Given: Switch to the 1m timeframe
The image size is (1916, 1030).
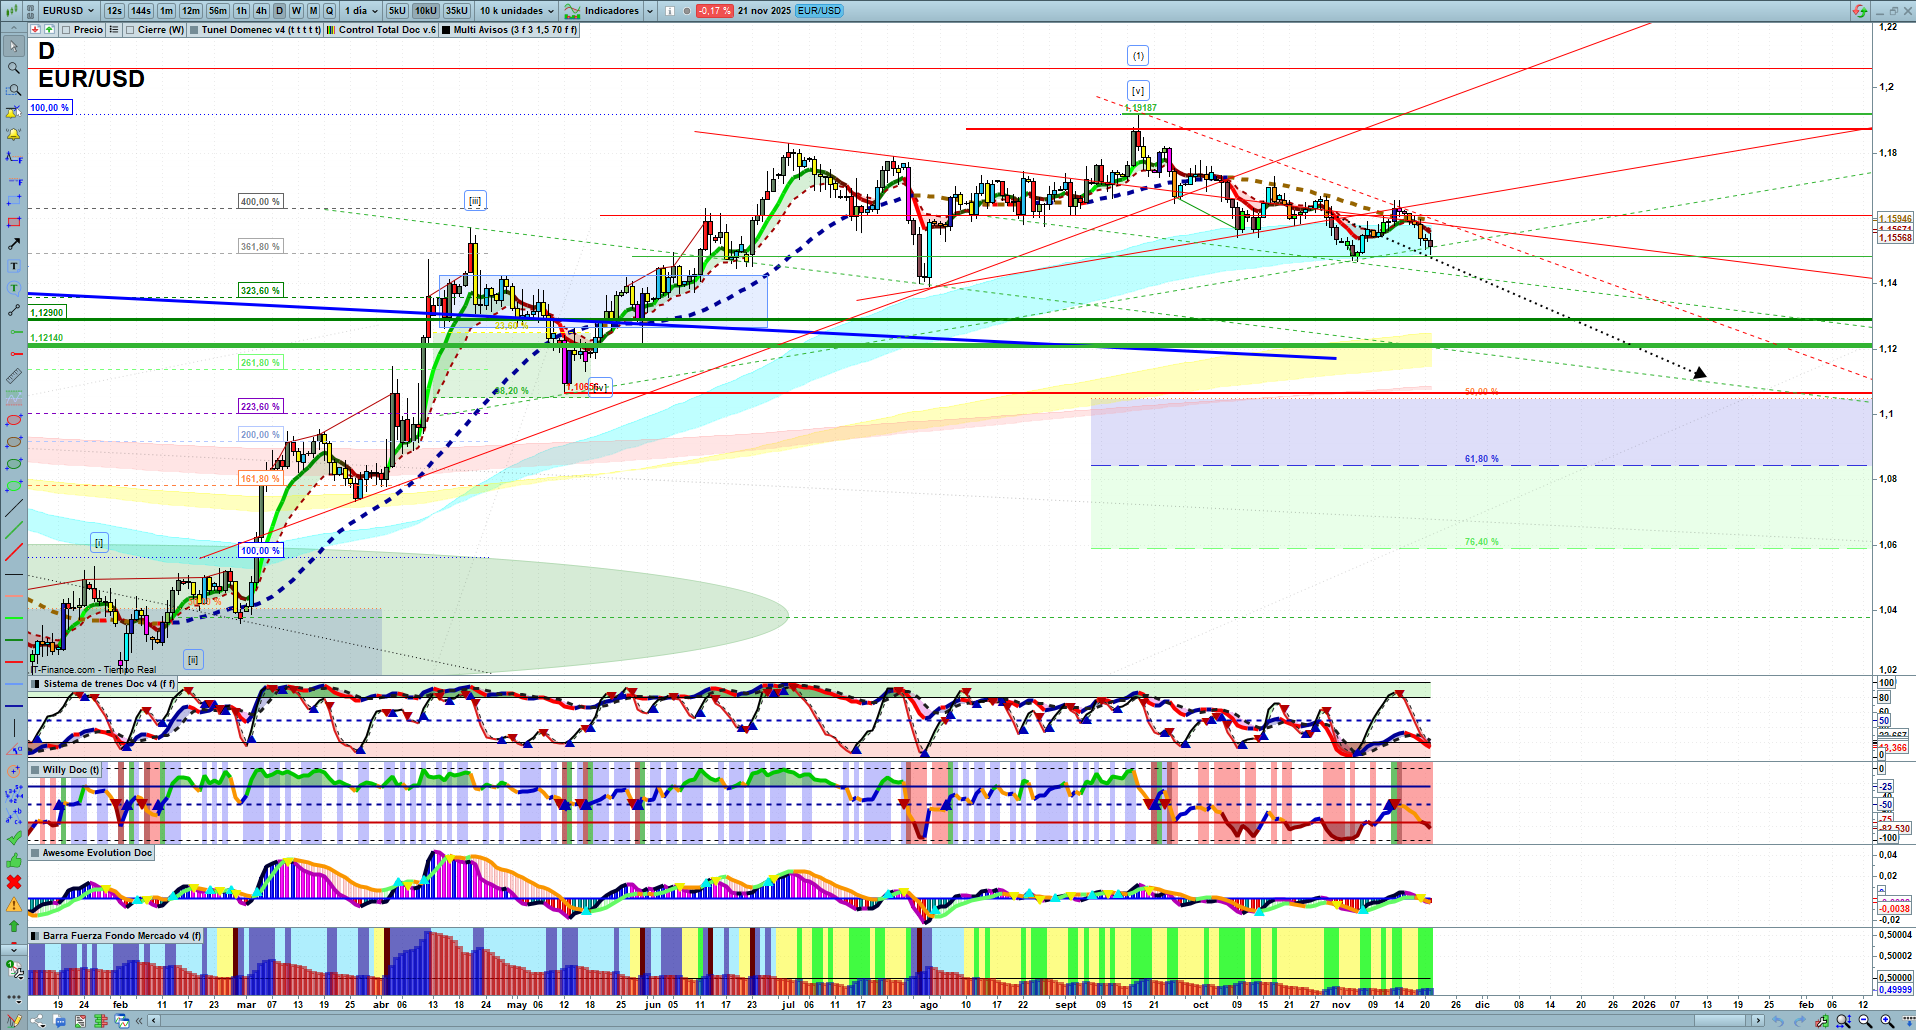Looking at the screenshot, I should click(167, 11).
